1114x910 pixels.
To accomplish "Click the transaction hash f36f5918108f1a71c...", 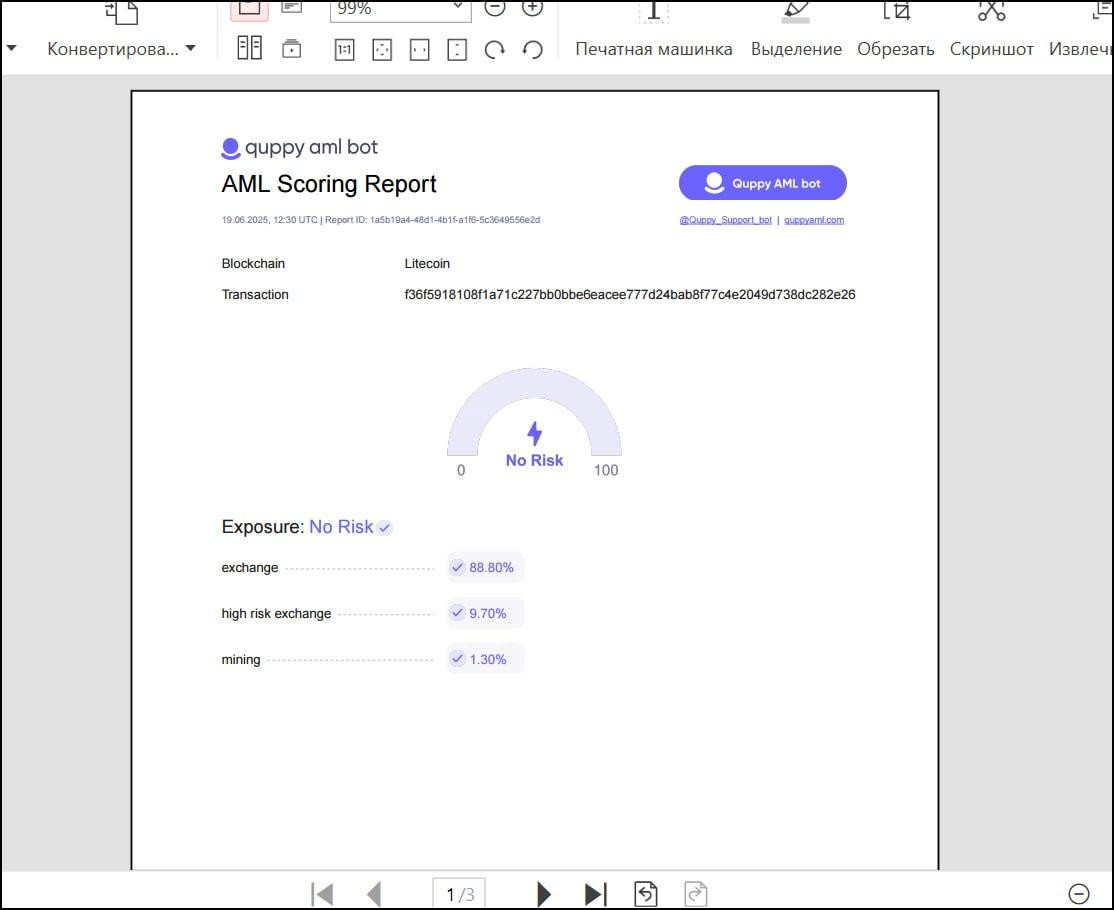I will pos(629,294).
